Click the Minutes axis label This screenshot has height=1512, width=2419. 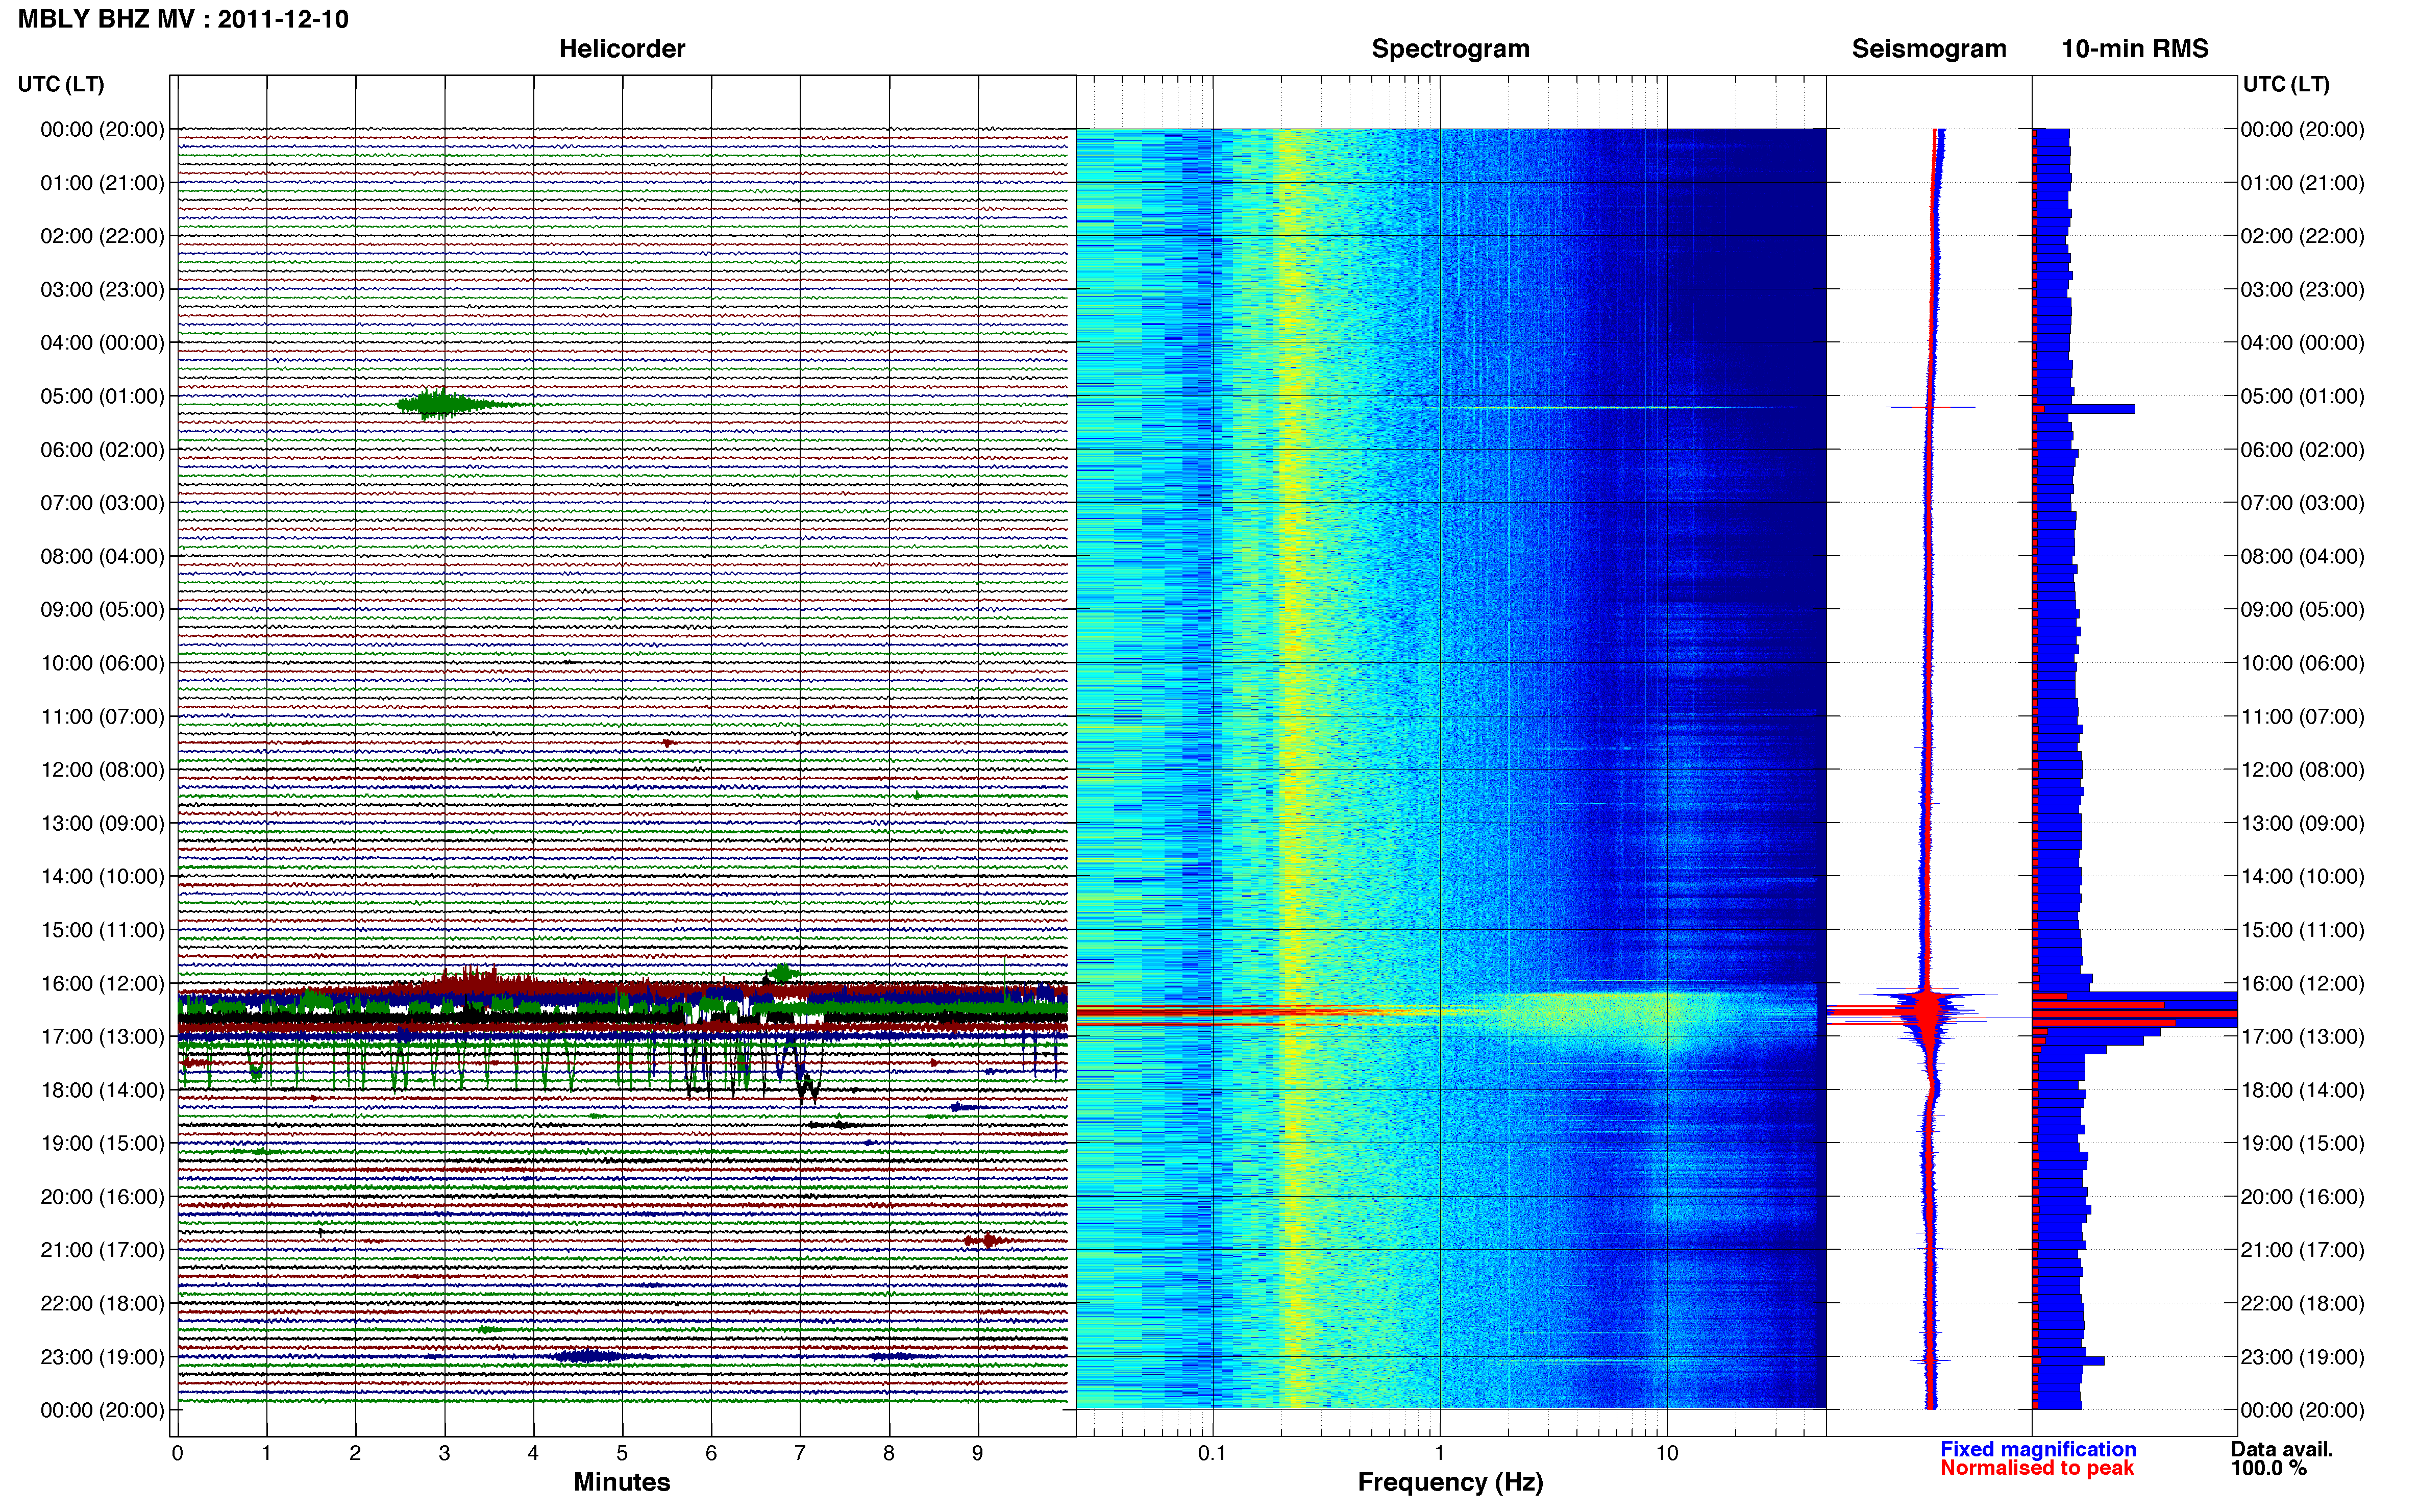[x=622, y=1482]
